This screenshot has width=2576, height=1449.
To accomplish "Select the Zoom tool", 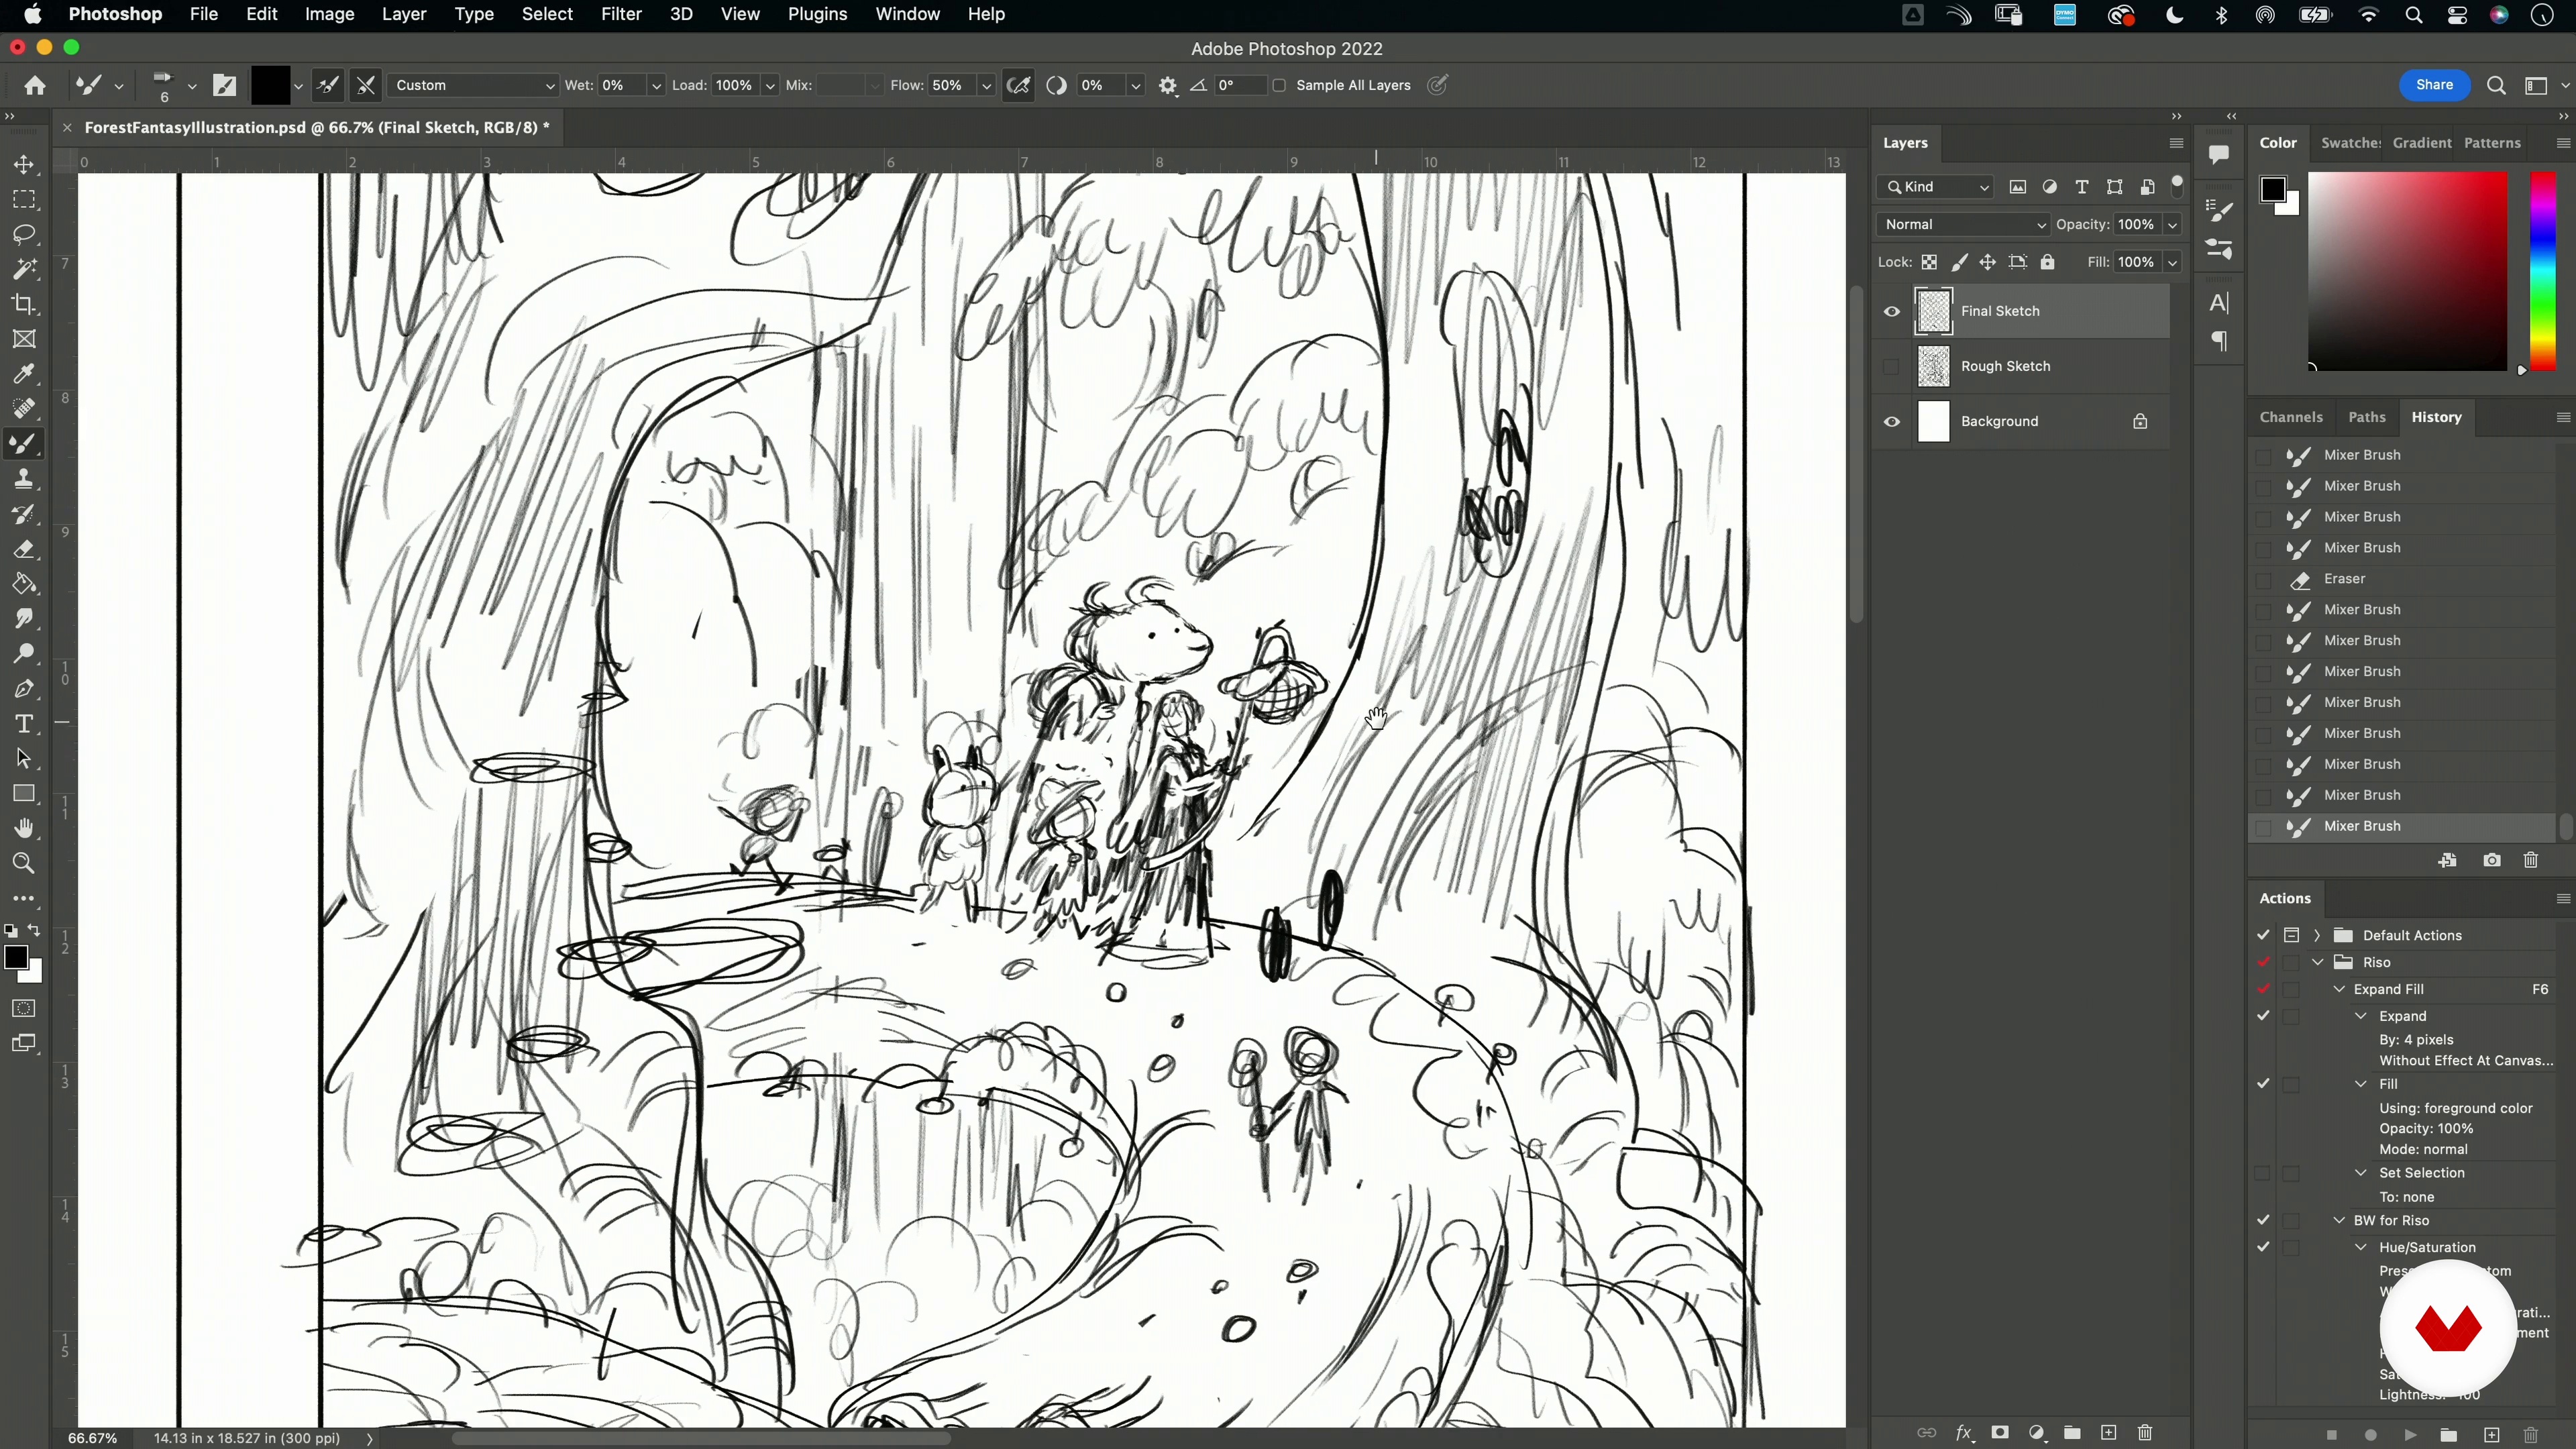I will [x=24, y=864].
